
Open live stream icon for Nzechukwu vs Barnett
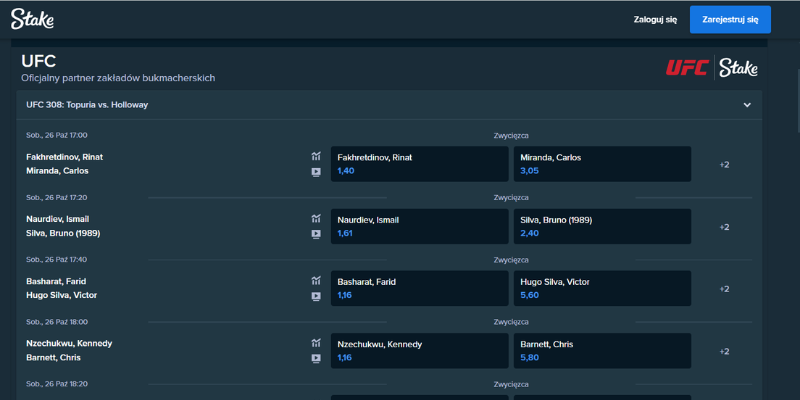coord(315,358)
